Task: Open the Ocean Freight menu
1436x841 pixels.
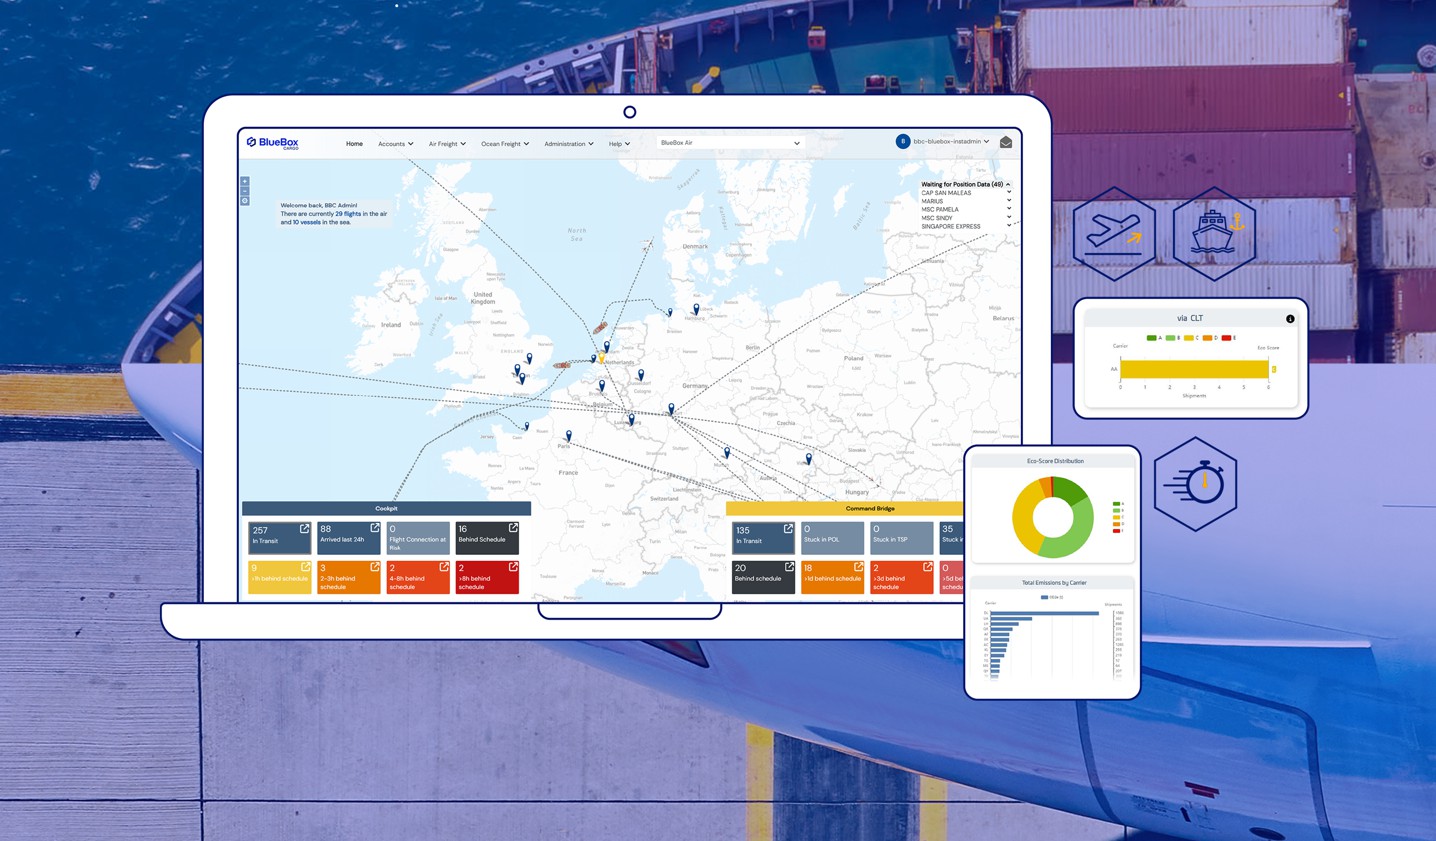Action: click(505, 144)
